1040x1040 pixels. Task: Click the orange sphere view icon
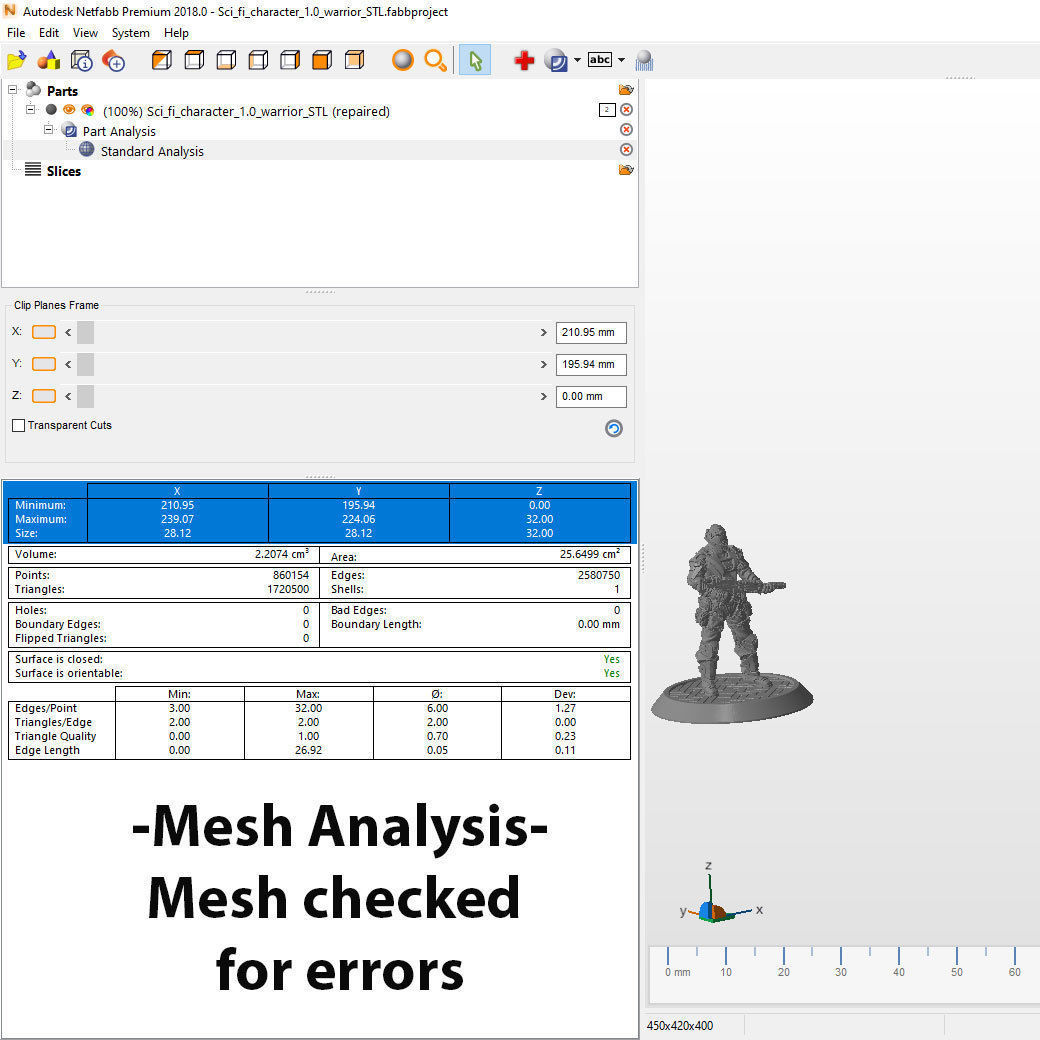tap(402, 61)
